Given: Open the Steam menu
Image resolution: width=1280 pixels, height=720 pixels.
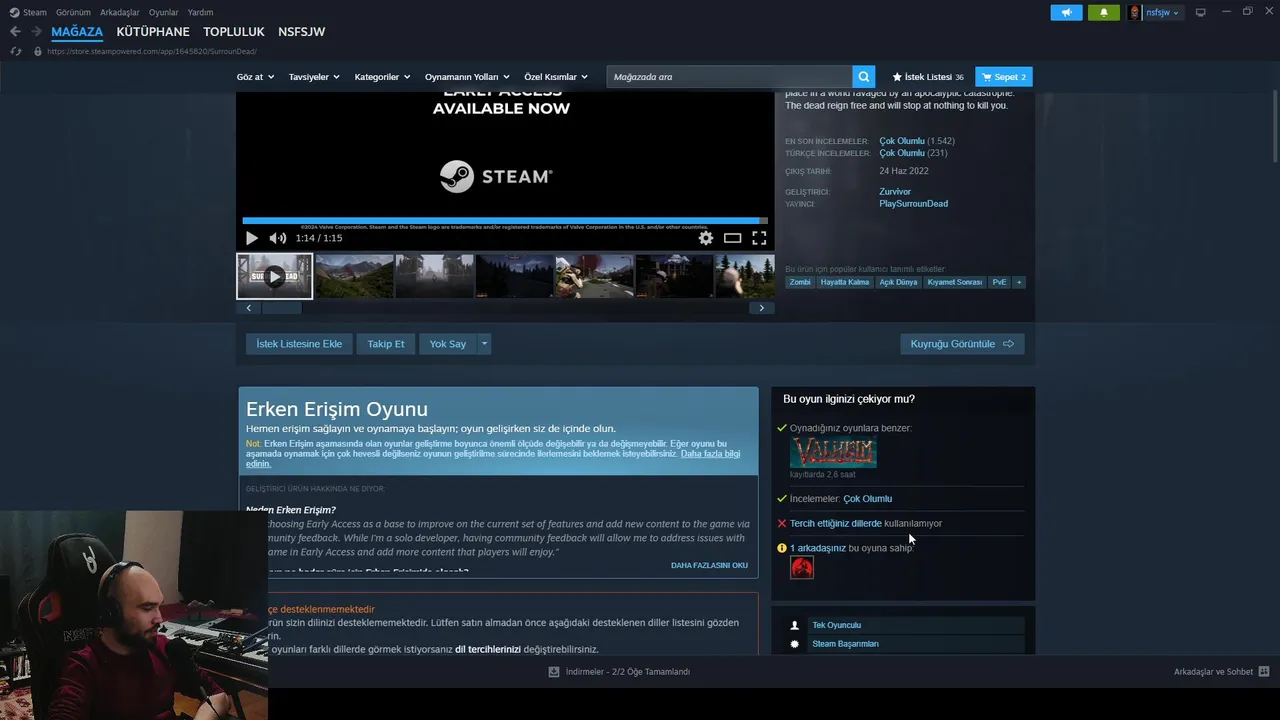Looking at the screenshot, I should (28, 12).
